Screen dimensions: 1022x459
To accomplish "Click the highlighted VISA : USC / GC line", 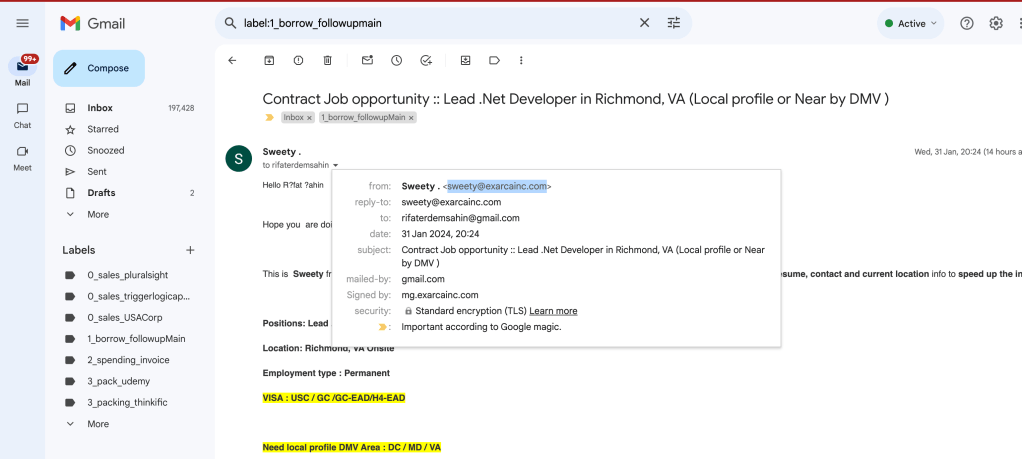I will point(334,398).
